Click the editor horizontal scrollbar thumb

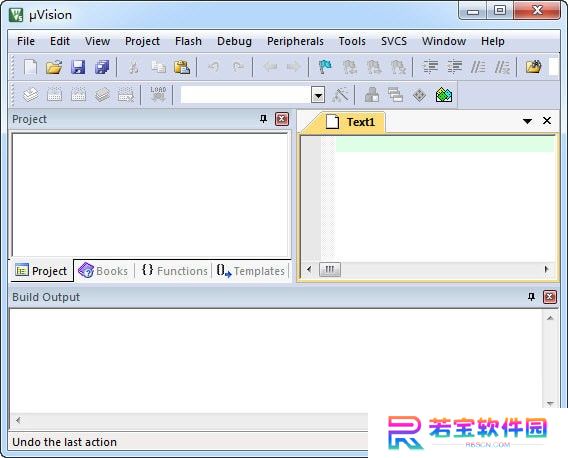(330, 269)
